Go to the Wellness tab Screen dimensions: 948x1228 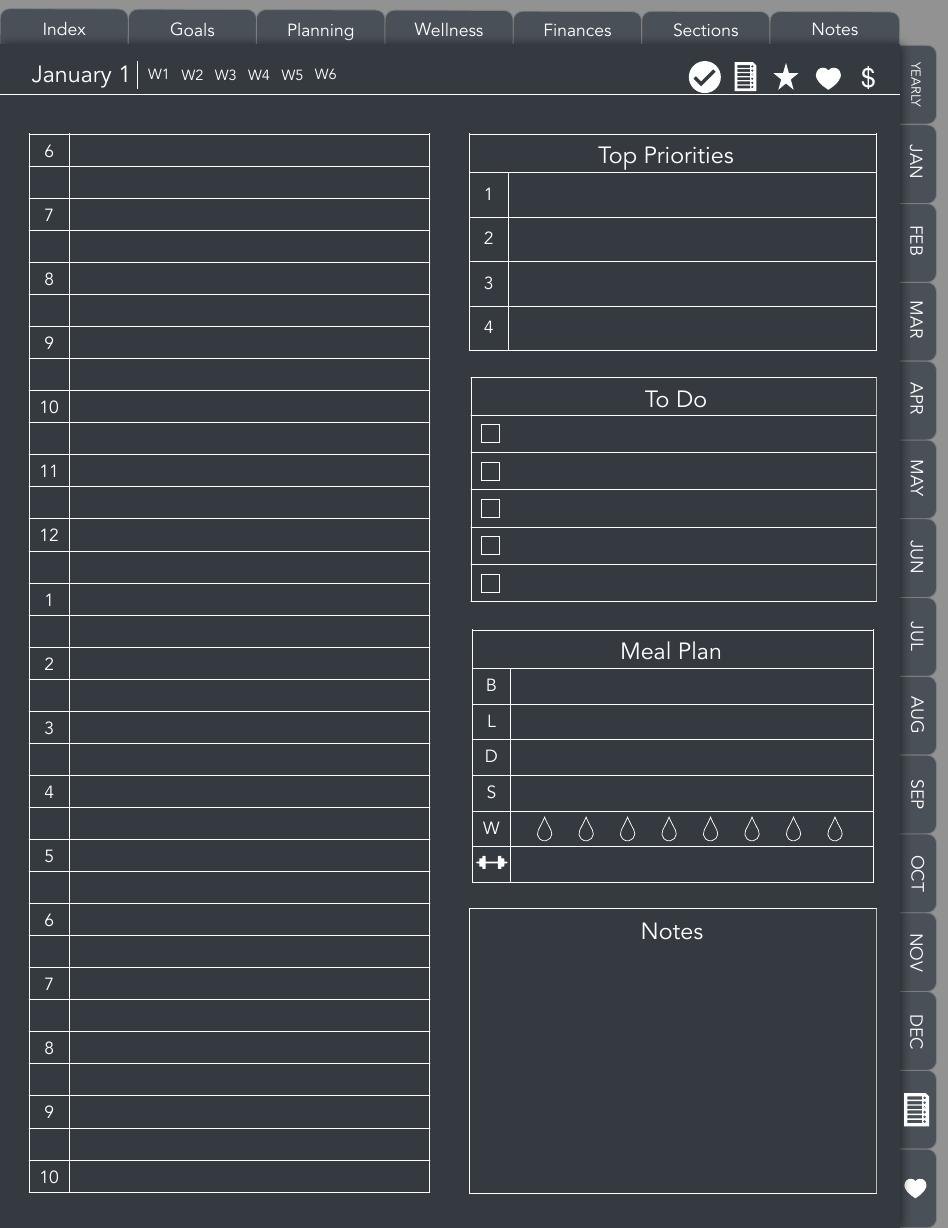(x=449, y=29)
